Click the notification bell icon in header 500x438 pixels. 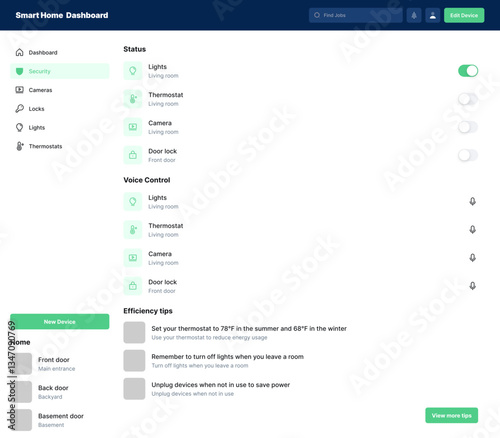(414, 15)
